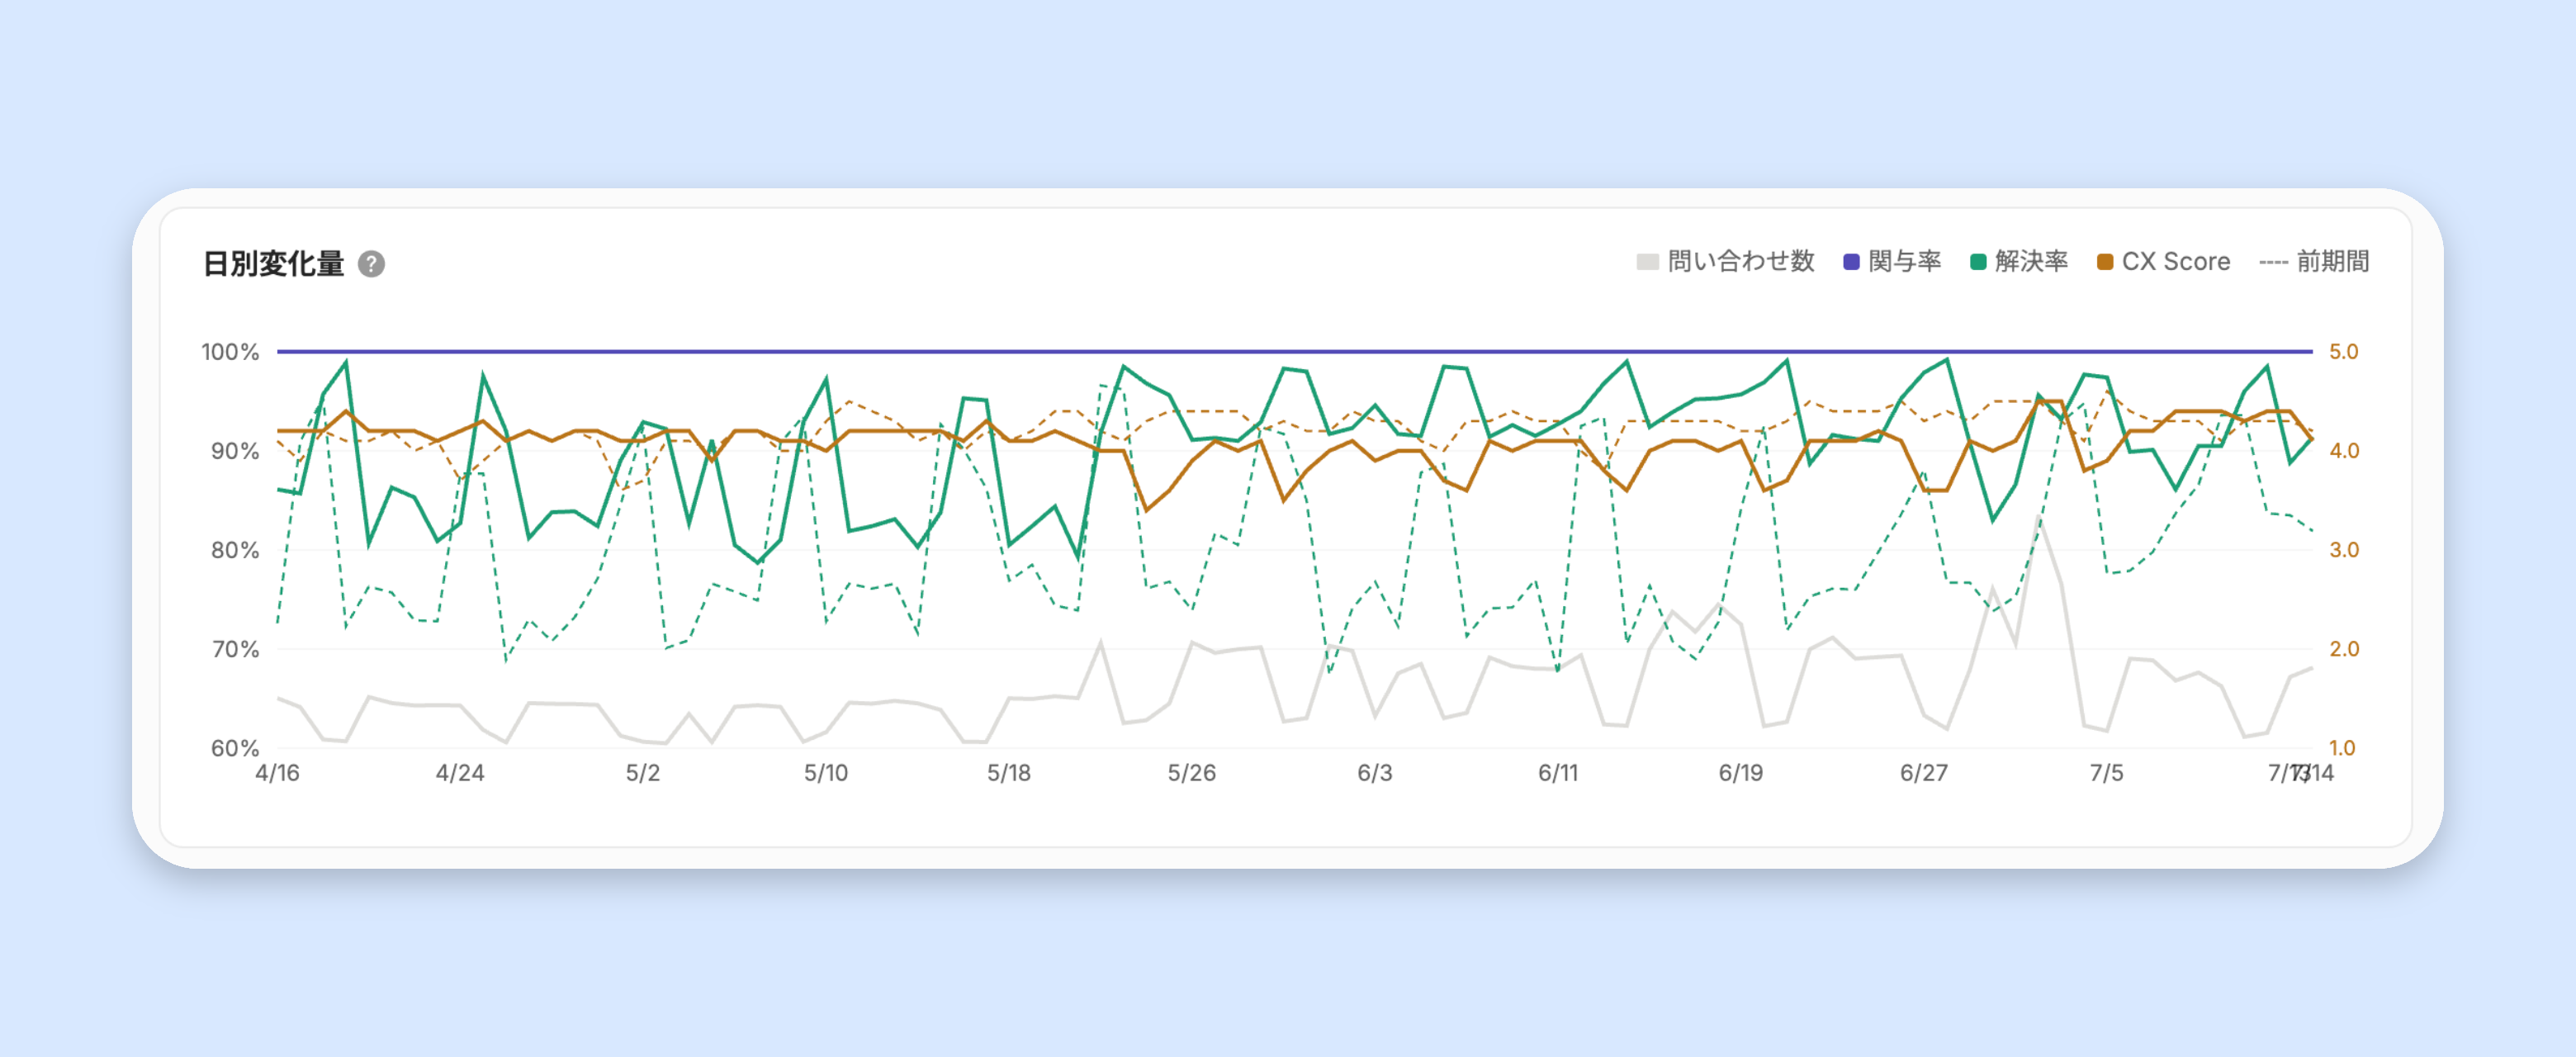Click the 6/19 date label

[x=1741, y=773]
